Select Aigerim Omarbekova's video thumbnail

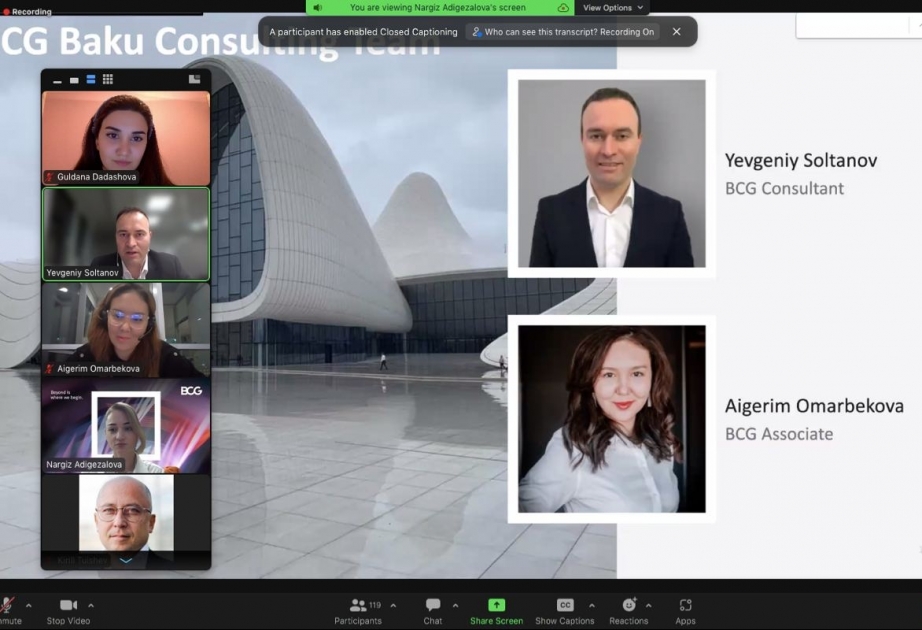click(126, 330)
